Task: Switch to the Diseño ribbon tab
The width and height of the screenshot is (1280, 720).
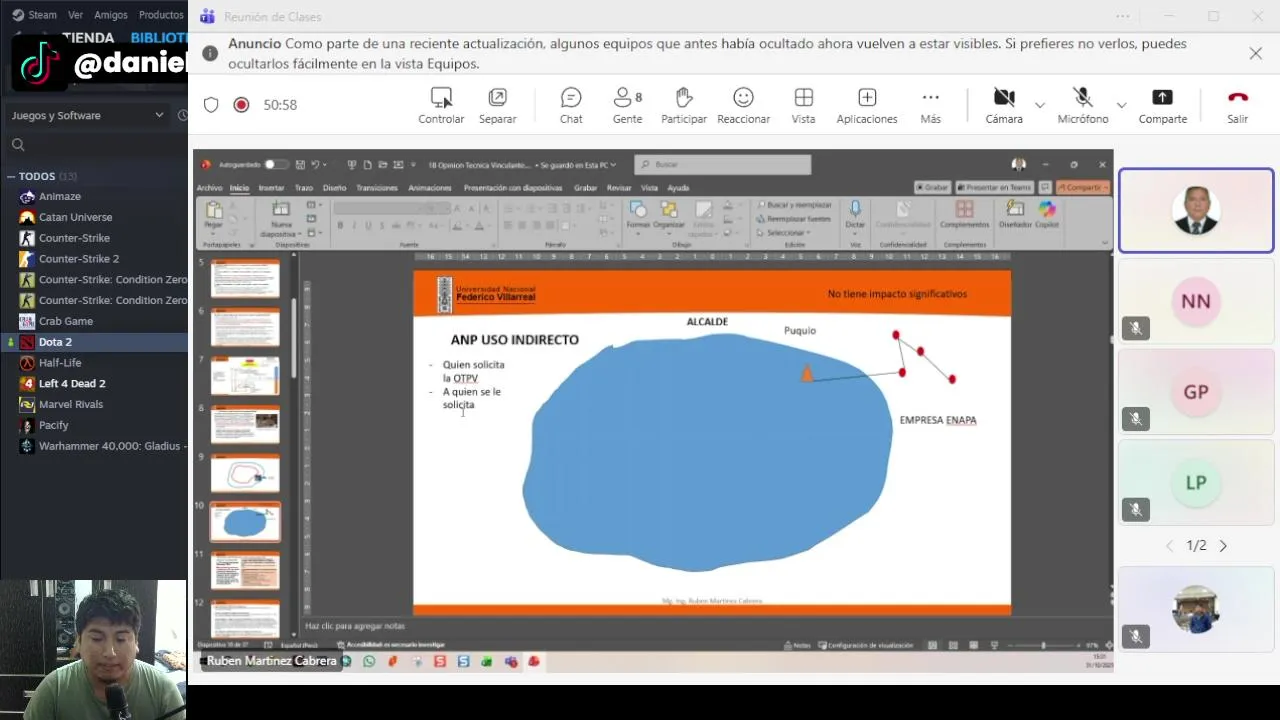Action: point(334,188)
